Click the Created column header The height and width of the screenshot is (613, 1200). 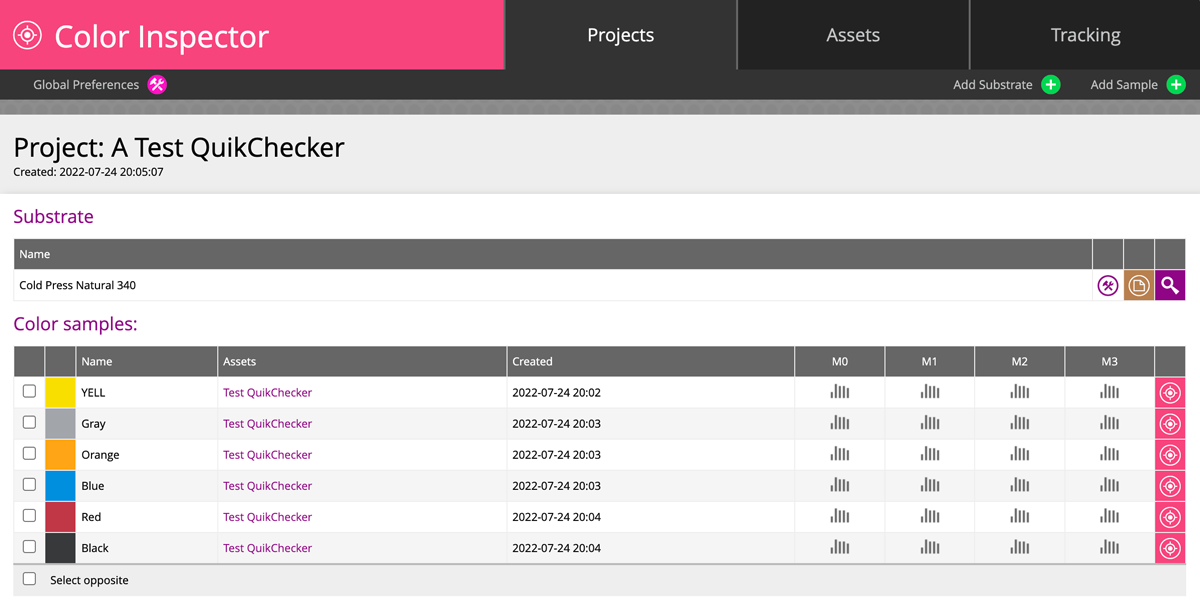coord(651,362)
